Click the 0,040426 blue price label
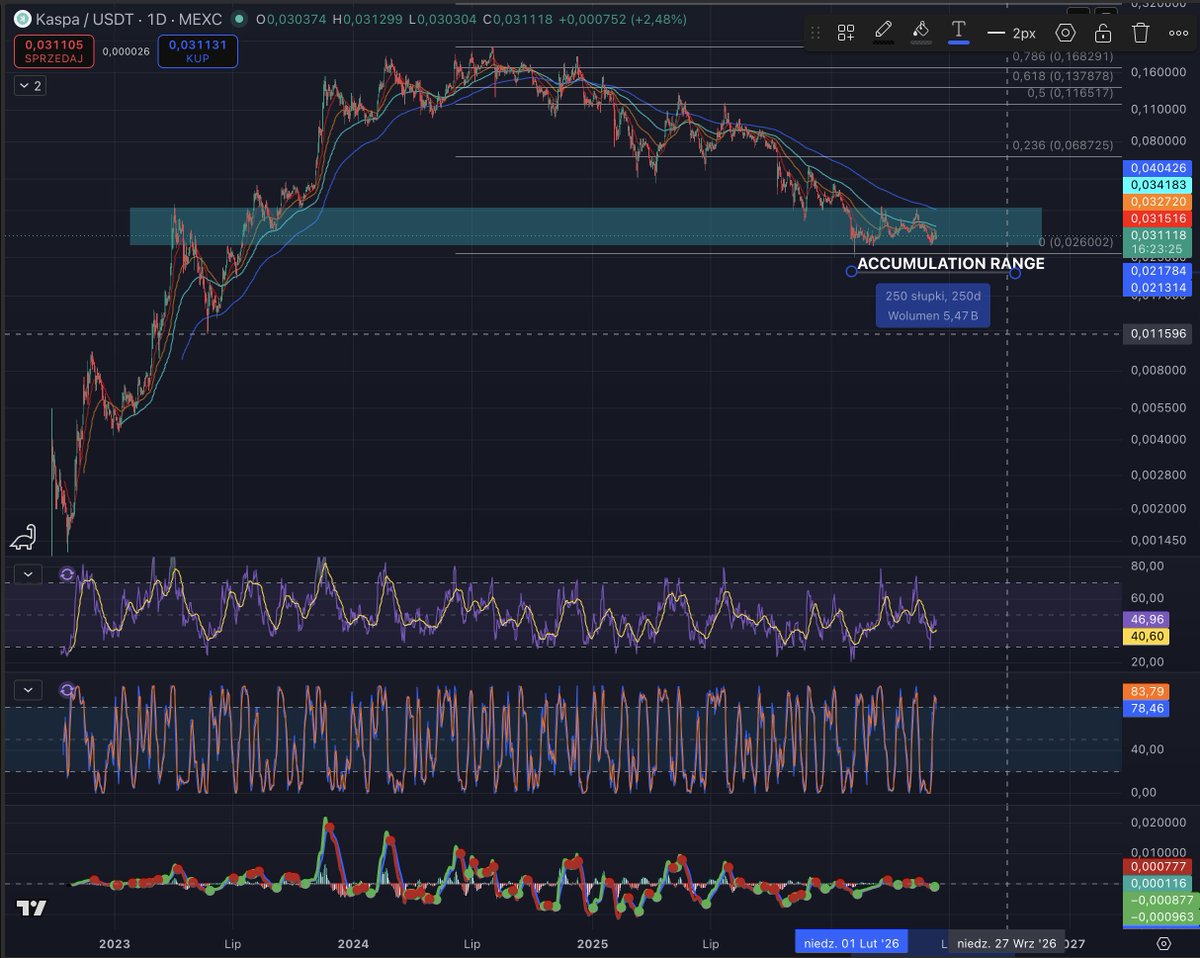 tap(1160, 168)
